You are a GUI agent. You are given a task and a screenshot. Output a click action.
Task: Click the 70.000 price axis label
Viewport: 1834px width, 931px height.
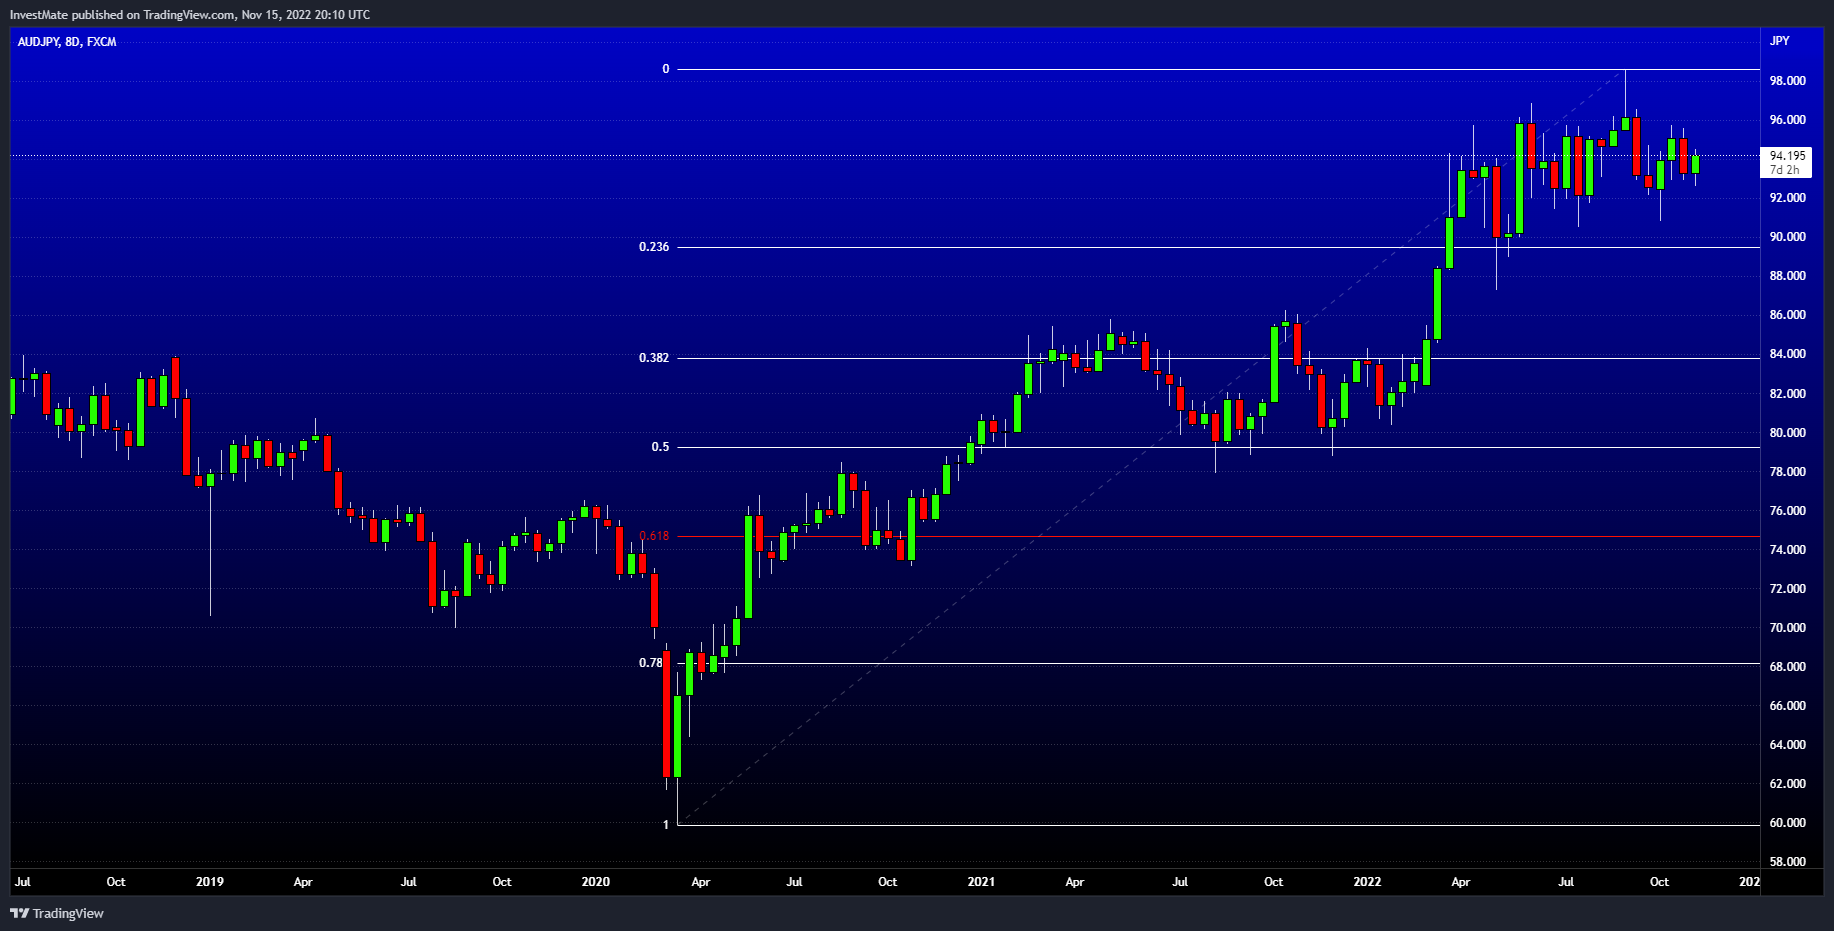click(1787, 628)
